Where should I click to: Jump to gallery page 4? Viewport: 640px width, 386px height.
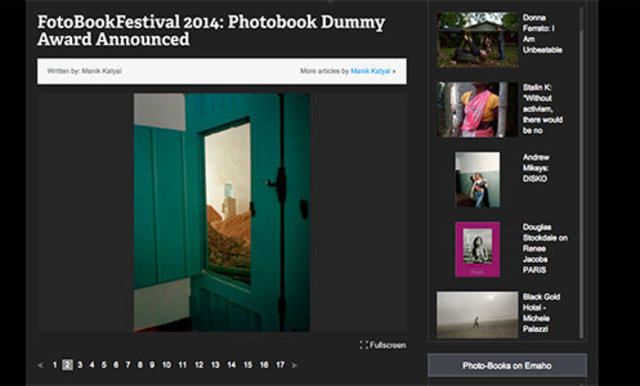[x=92, y=365]
